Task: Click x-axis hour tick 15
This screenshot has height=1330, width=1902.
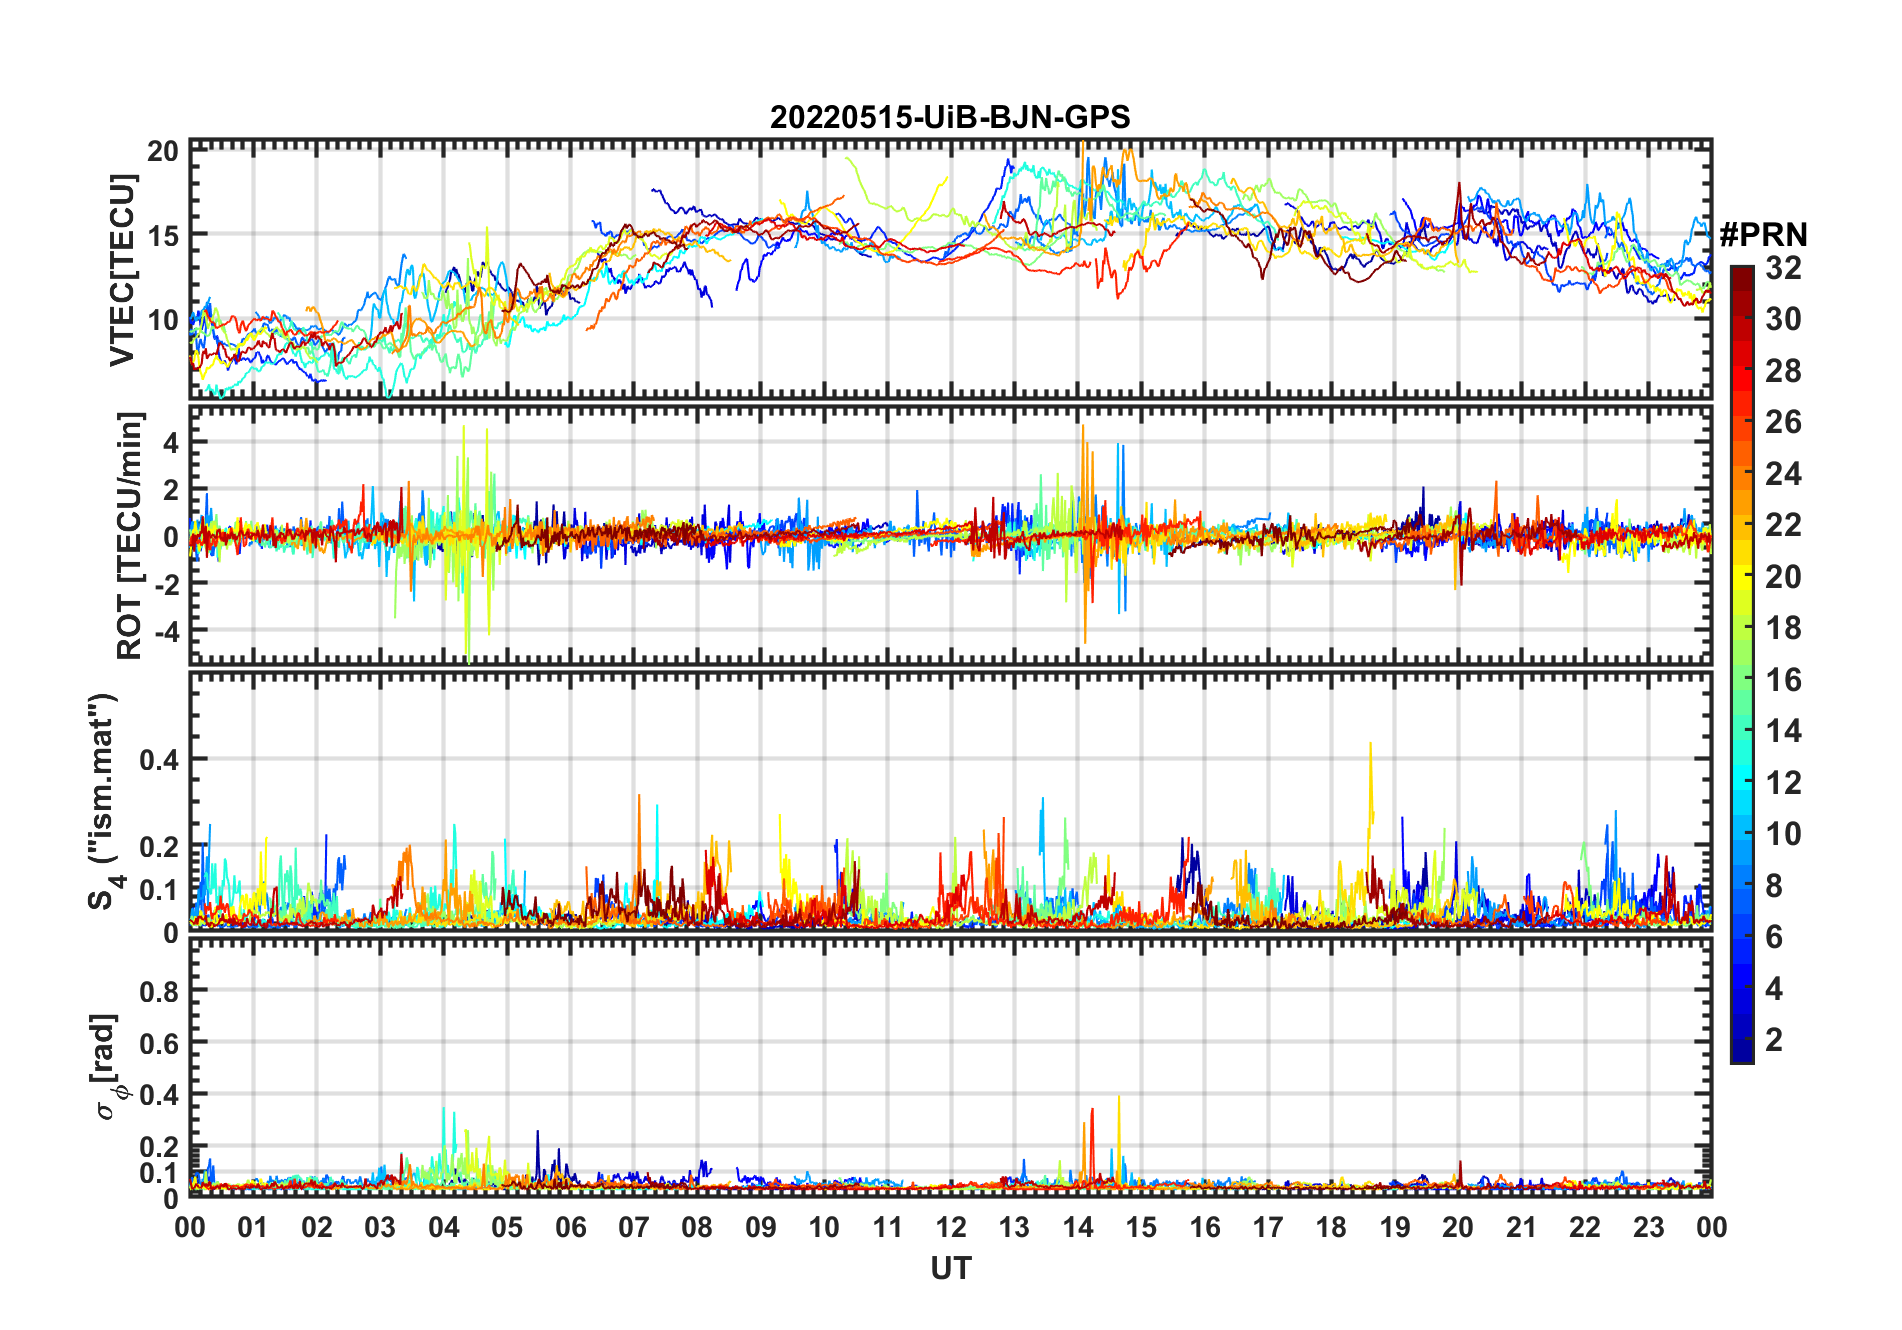Action: [1141, 1227]
